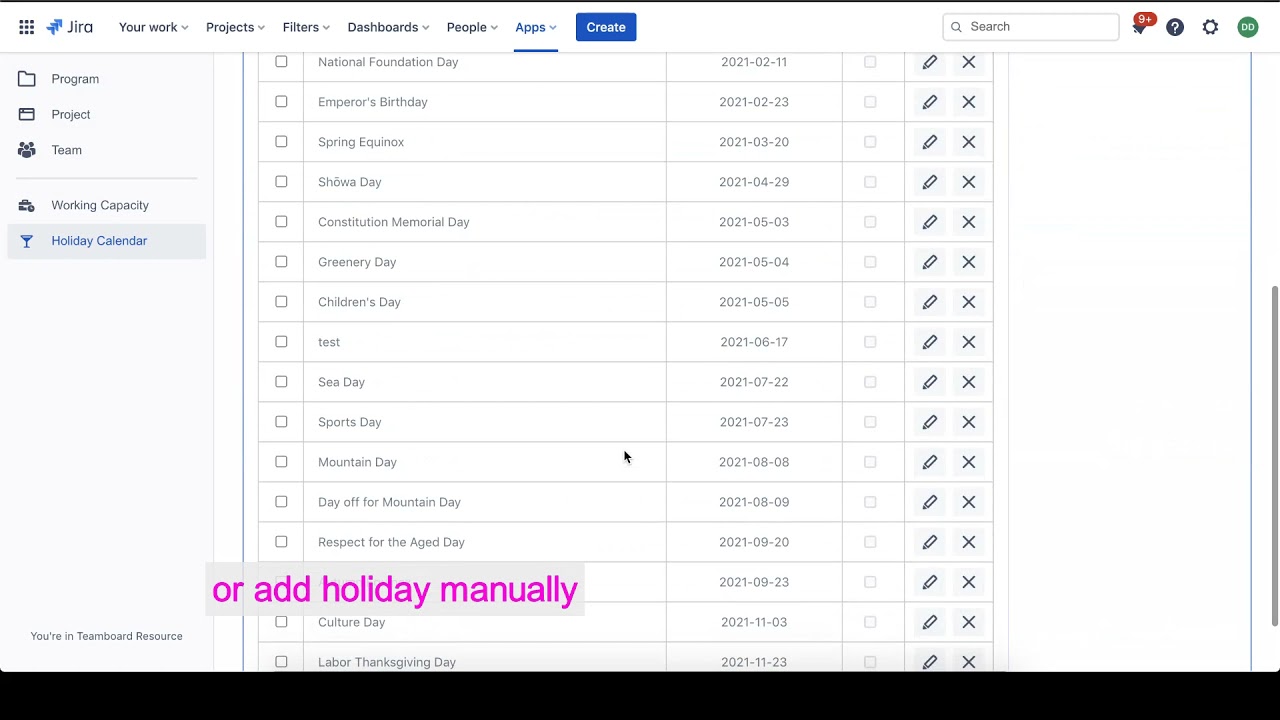
Task: Delete Day off for Mountain Day
Action: [969, 502]
